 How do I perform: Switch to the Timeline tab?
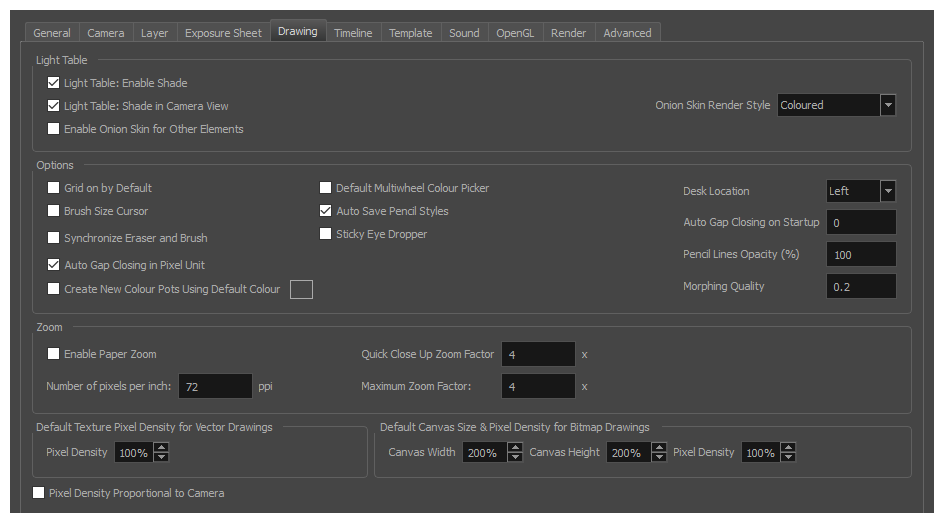[352, 33]
